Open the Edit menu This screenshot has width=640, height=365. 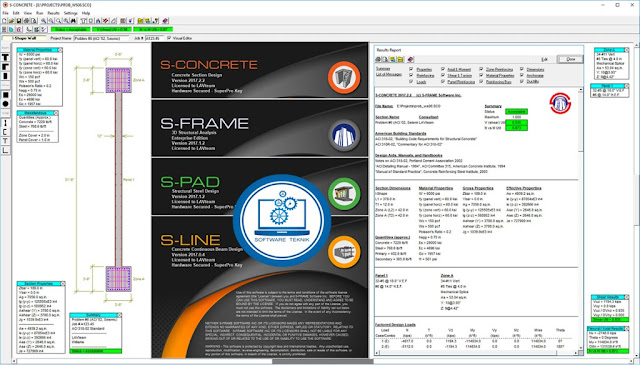point(16,13)
